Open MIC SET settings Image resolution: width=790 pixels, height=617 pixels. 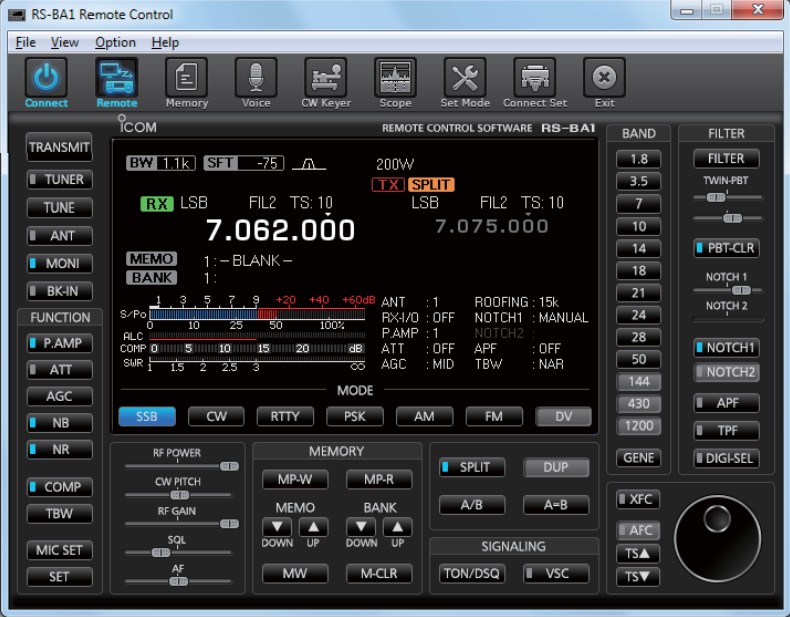point(59,550)
